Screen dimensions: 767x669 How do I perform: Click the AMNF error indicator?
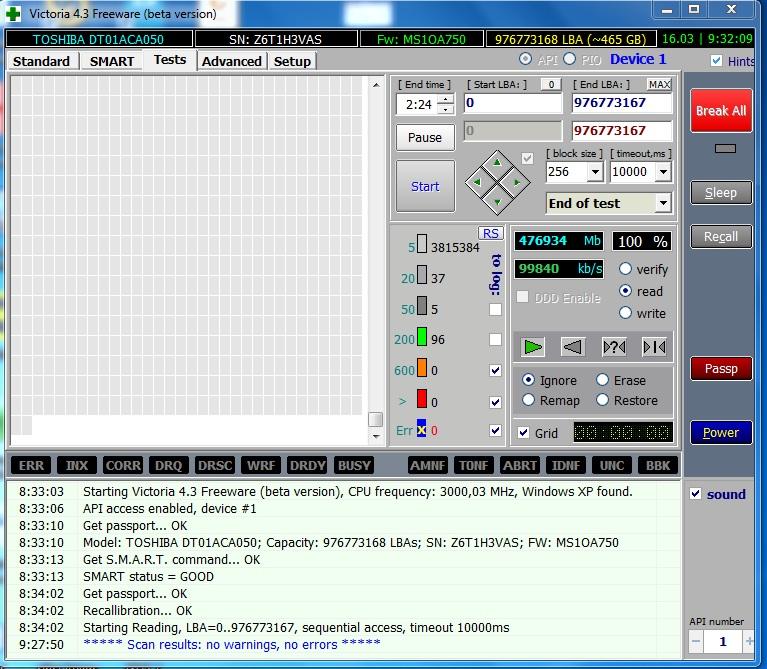click(x=428, y=465)
